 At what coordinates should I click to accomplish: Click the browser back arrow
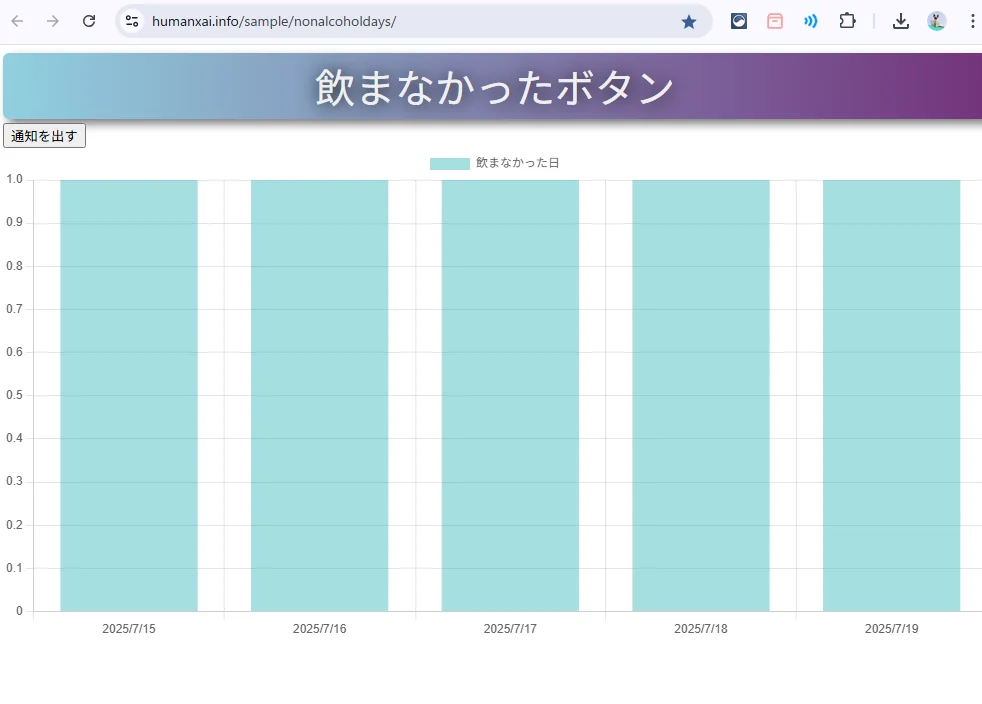pyautogui.click(x=17, y=21)
